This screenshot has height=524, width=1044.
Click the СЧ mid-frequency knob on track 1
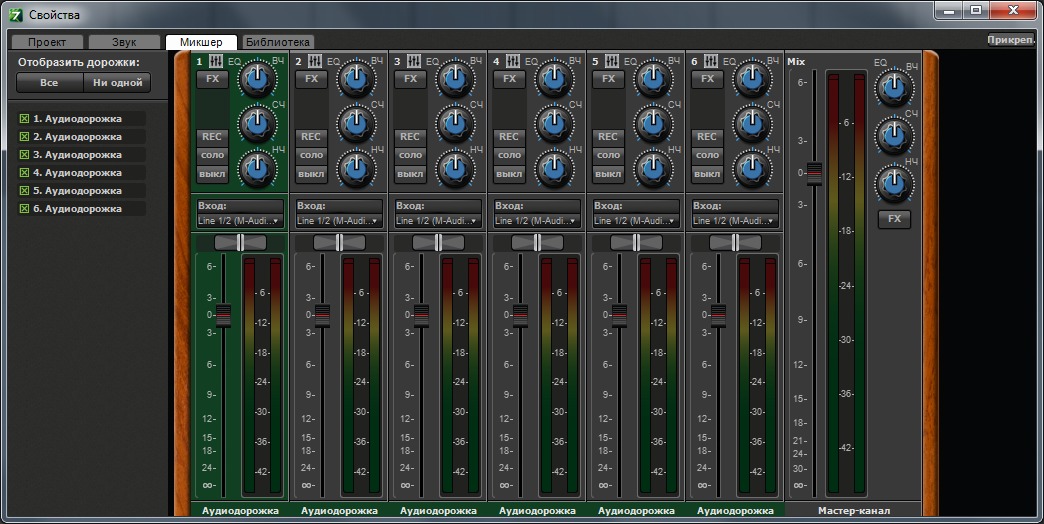(257, 123)
